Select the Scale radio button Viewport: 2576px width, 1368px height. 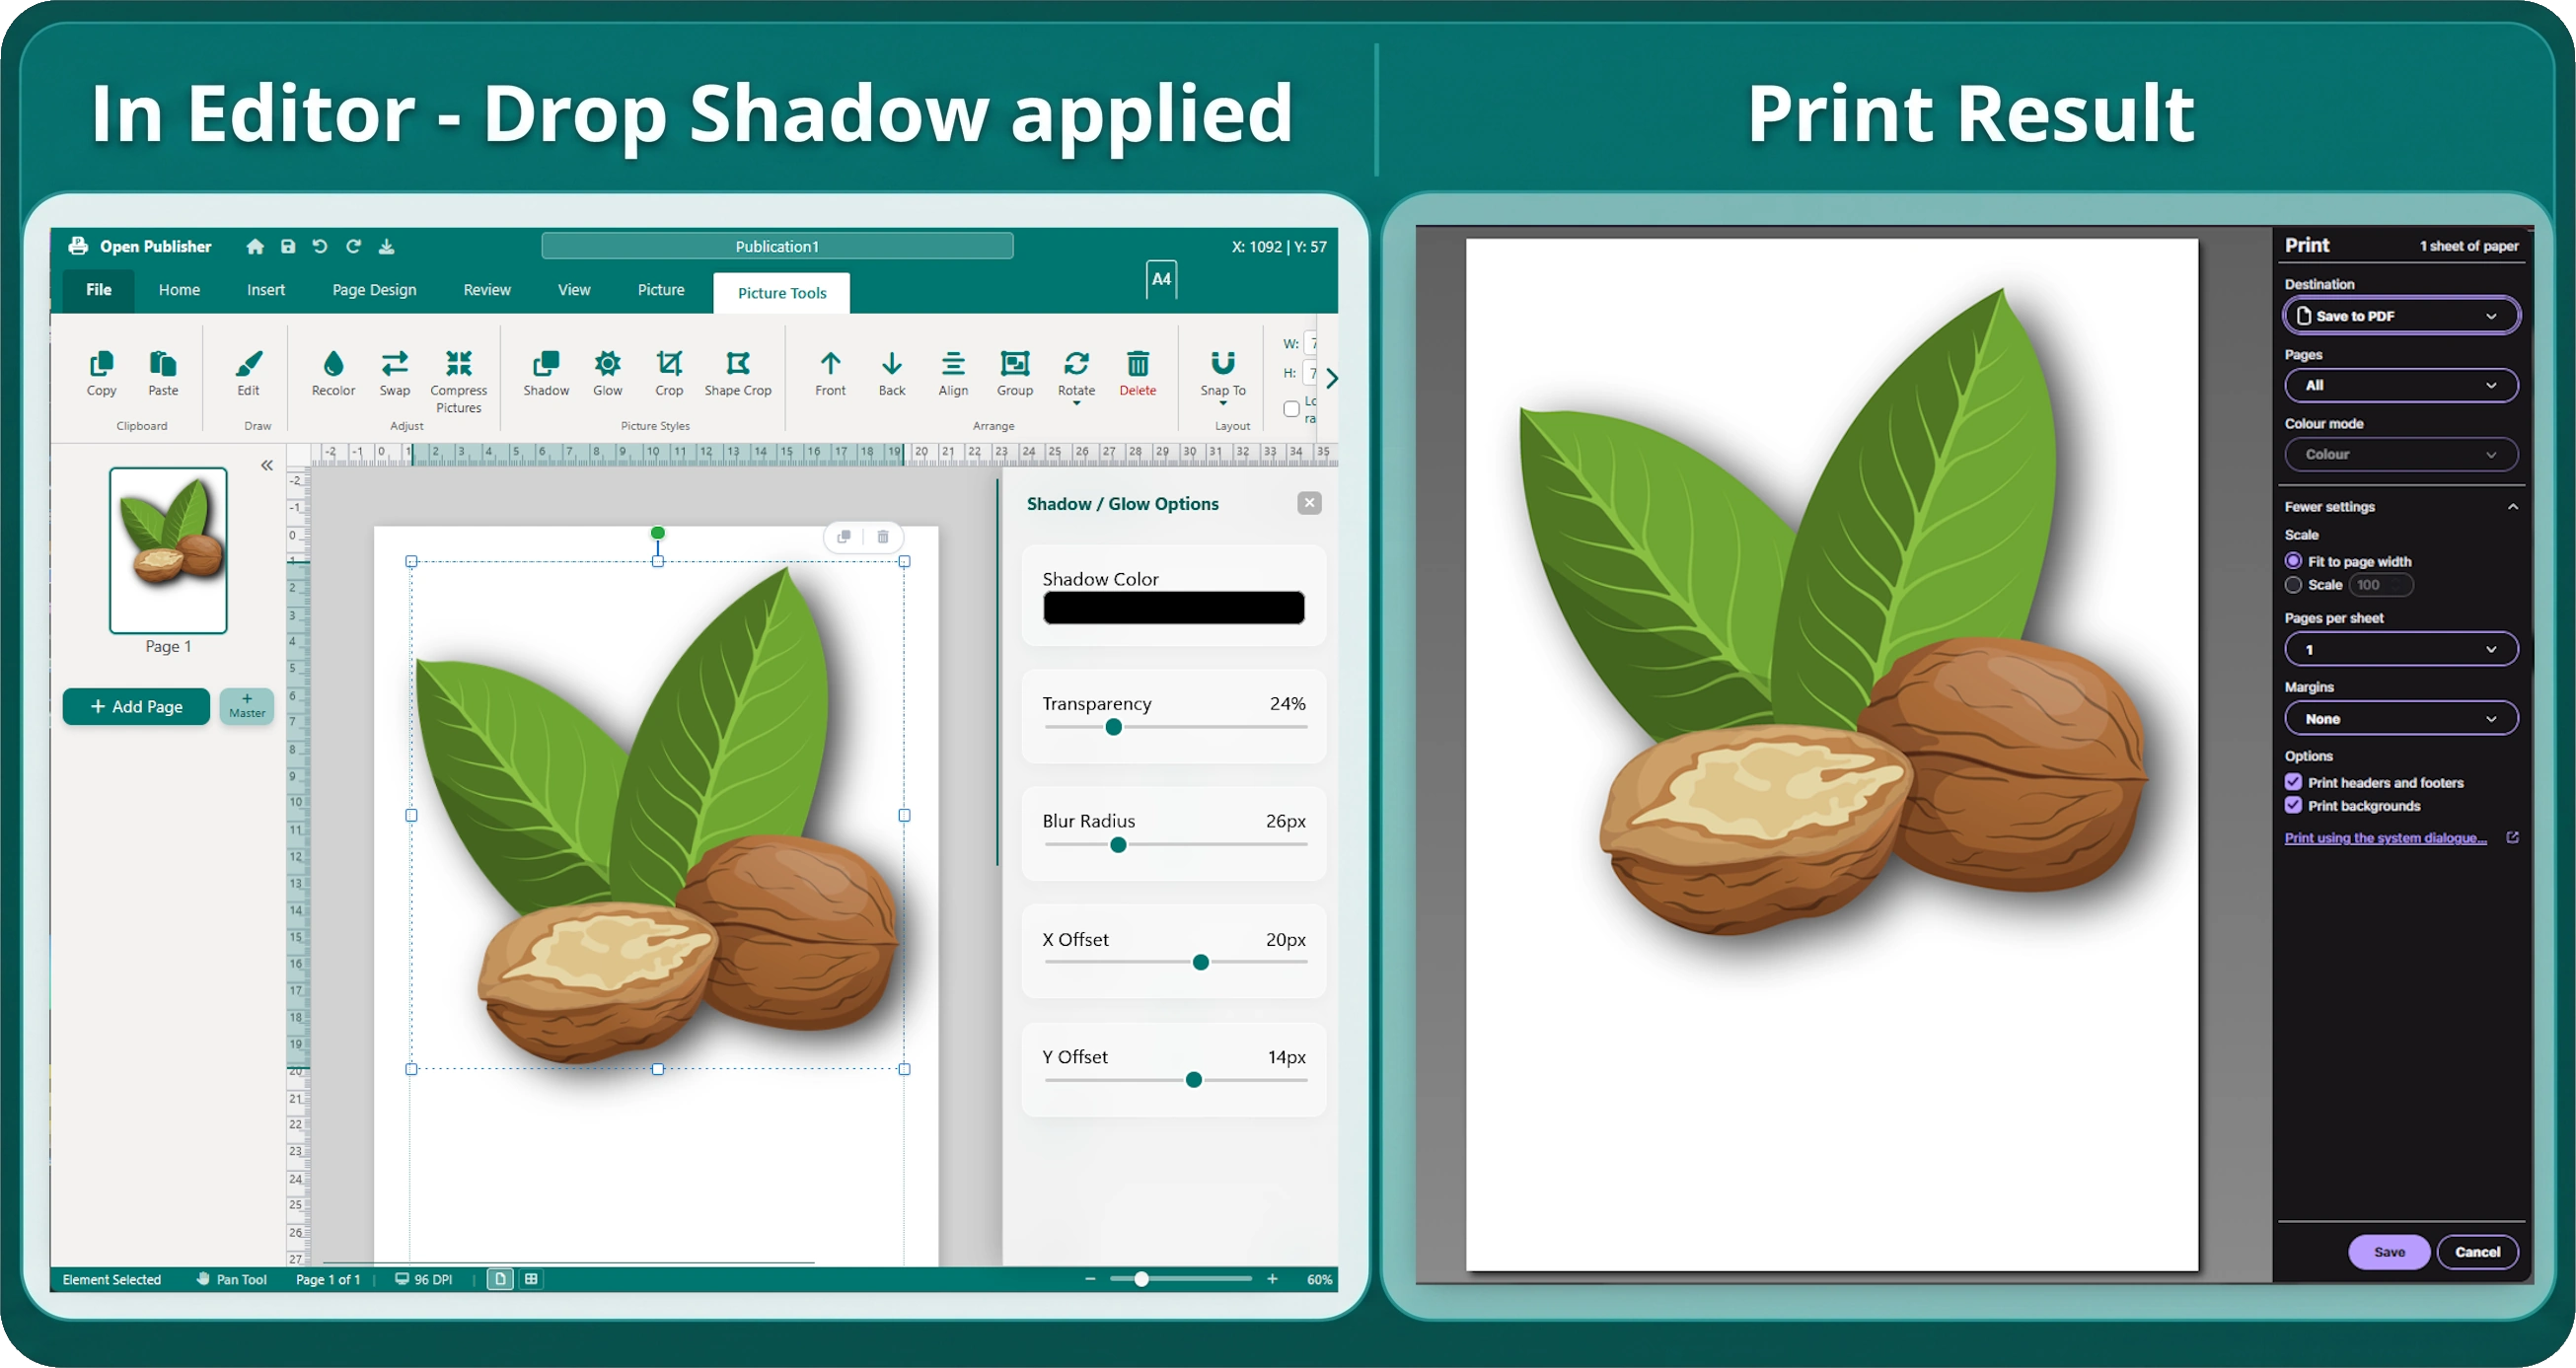tap(2293, 585)
